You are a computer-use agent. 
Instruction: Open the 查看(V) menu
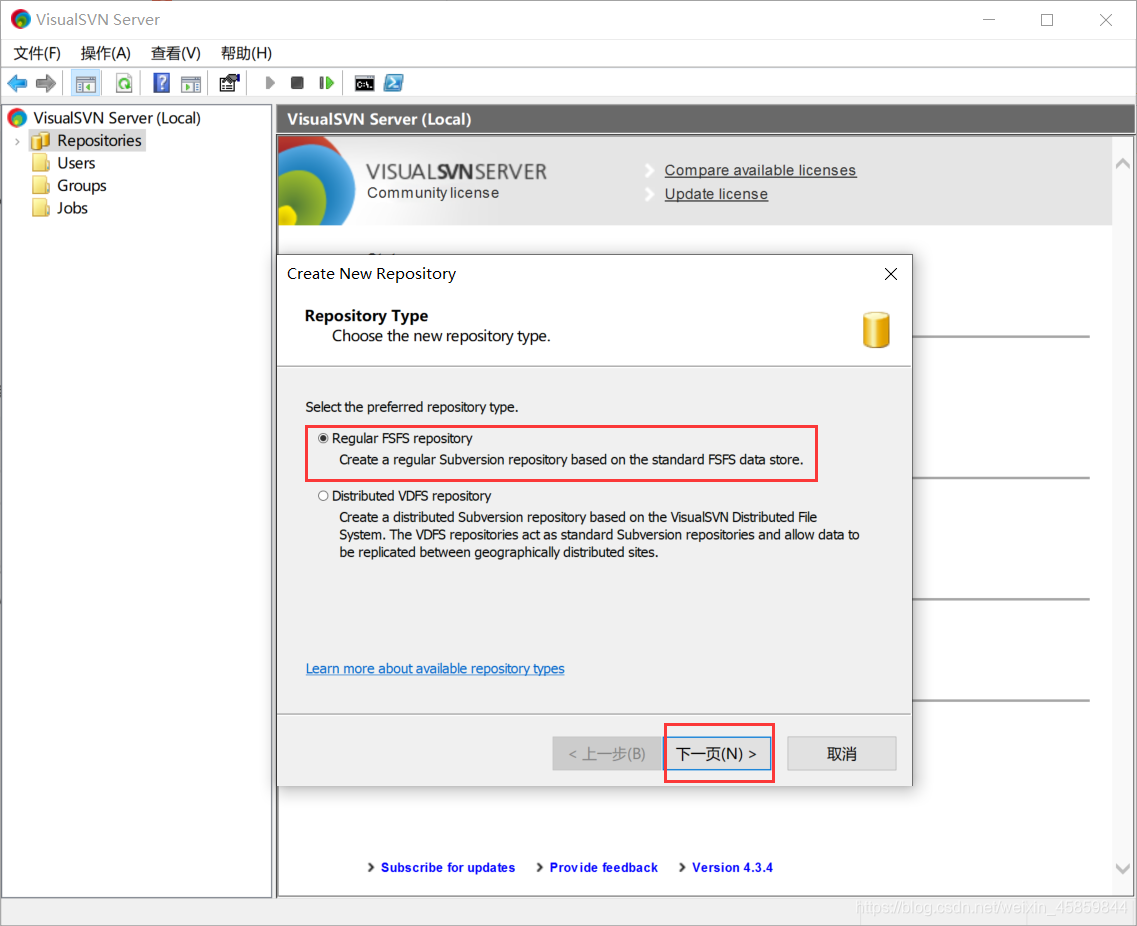pyautogui.click(x=175, y=53)
